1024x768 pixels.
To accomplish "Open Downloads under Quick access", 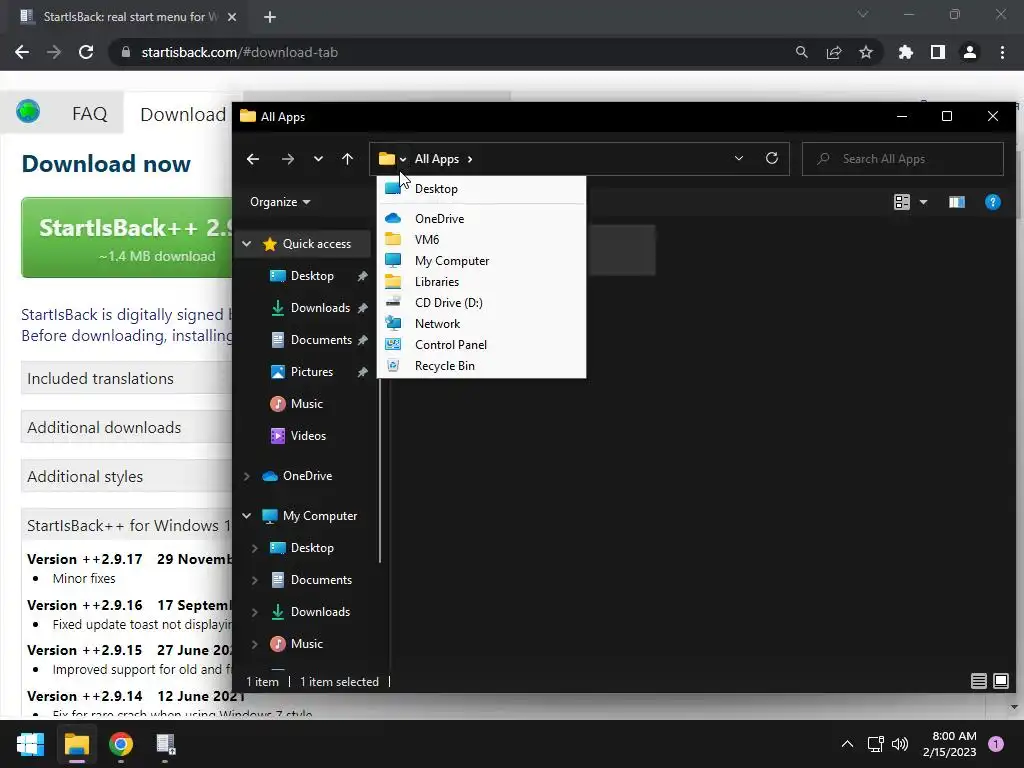I will click(x=320, y=308).
